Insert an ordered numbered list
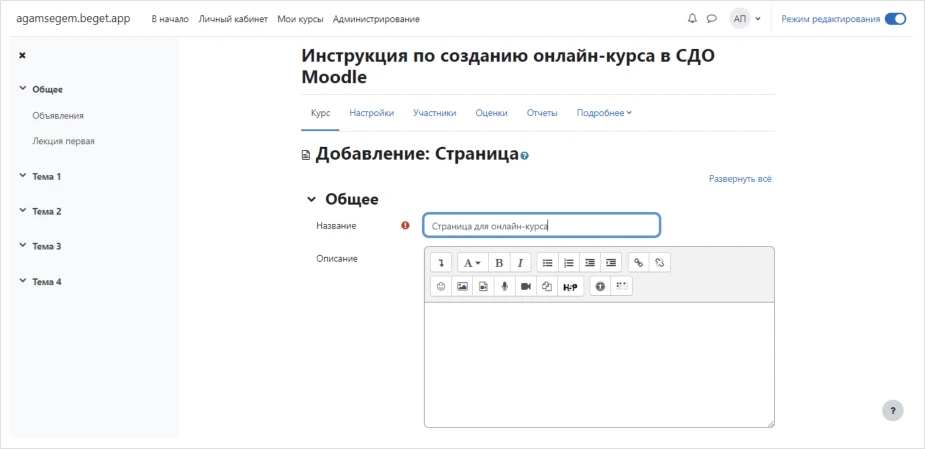Screen dimensions: 925x449 (x=569, y=263)
